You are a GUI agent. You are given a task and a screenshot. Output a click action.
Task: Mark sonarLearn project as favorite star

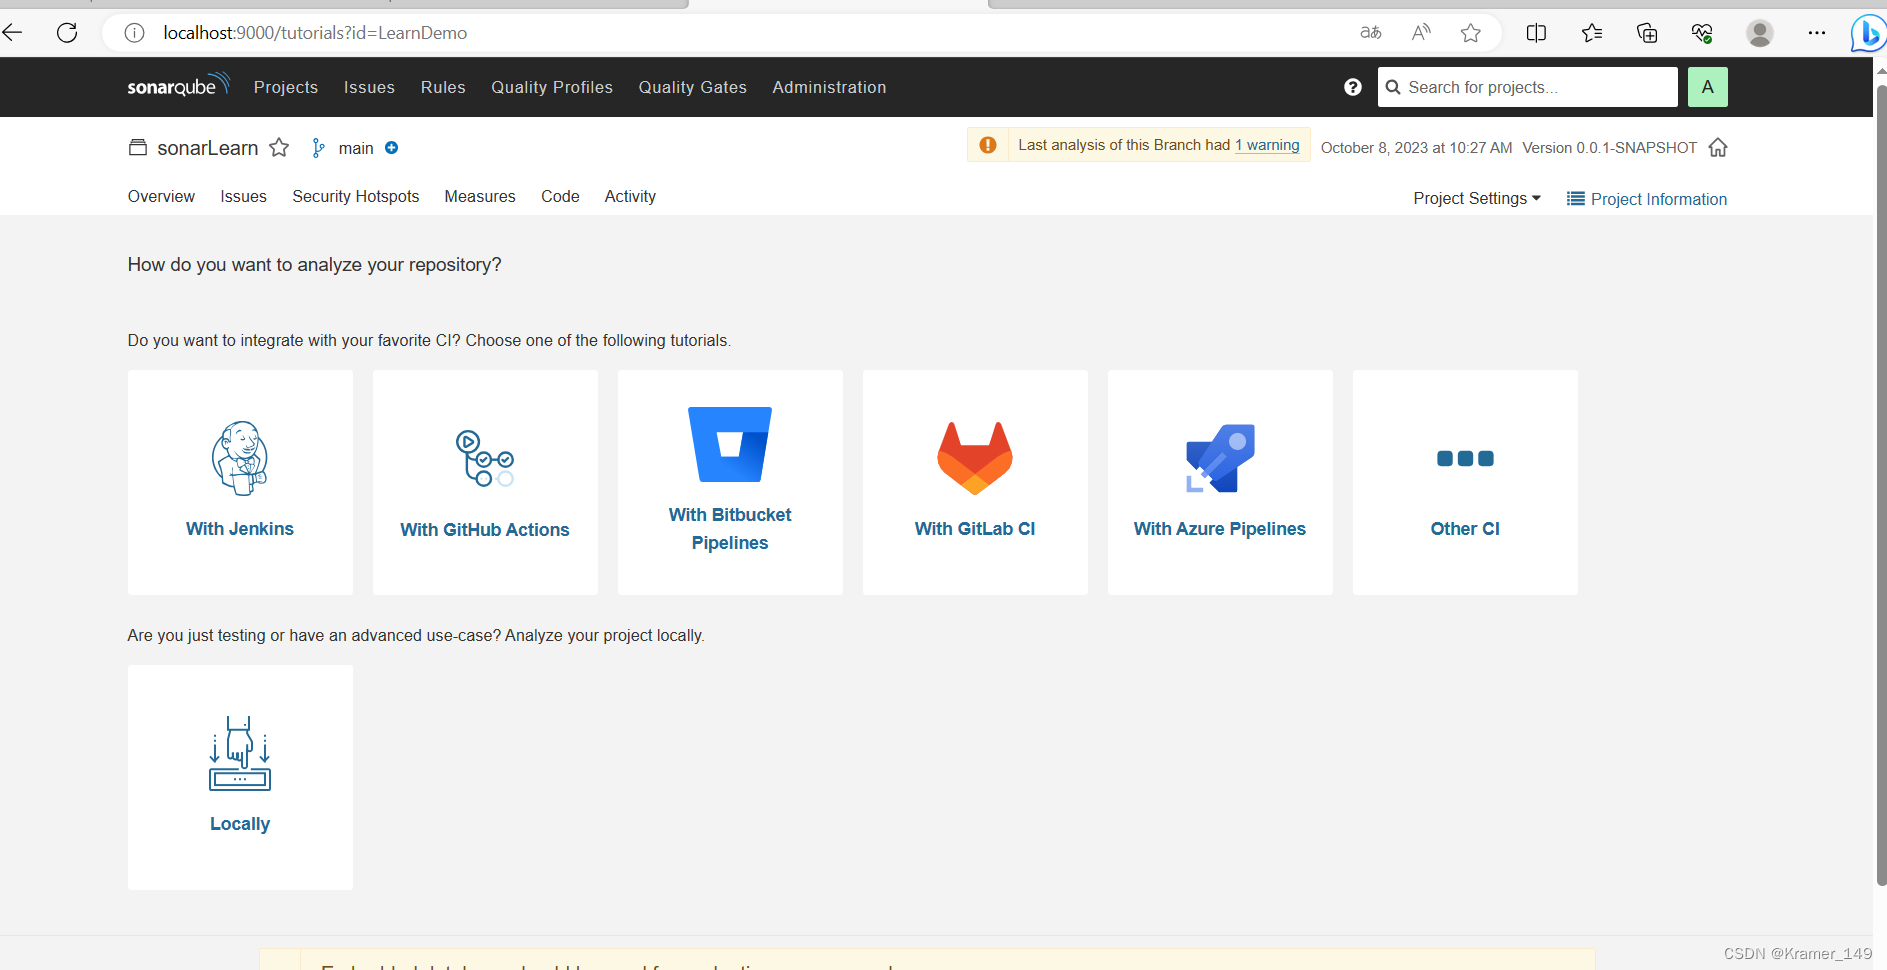(x=279, y=148)
